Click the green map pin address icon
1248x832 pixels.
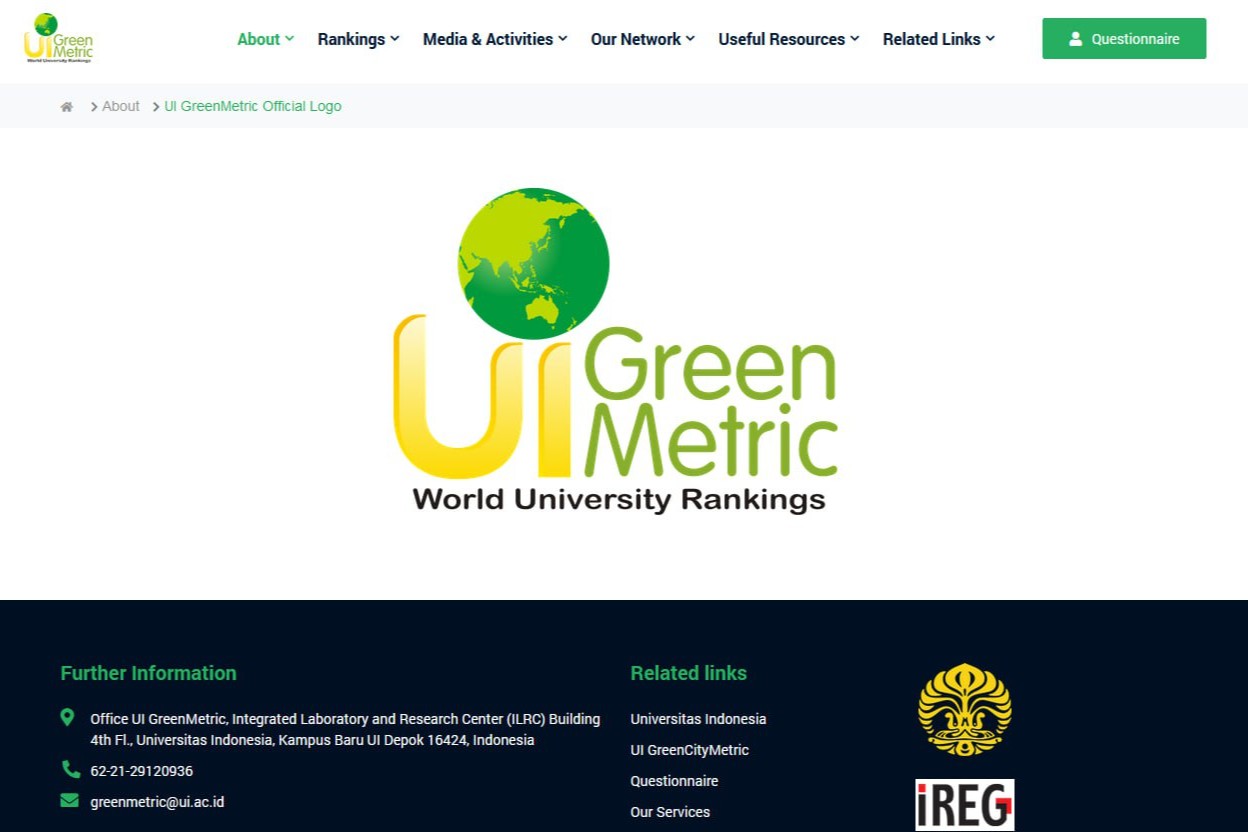[68, 717]
